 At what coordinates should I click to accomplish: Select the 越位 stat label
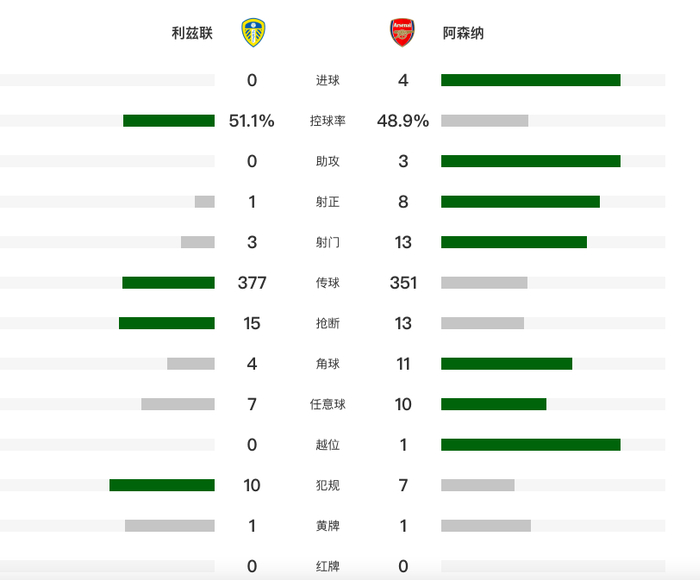(x=327, y=445)
